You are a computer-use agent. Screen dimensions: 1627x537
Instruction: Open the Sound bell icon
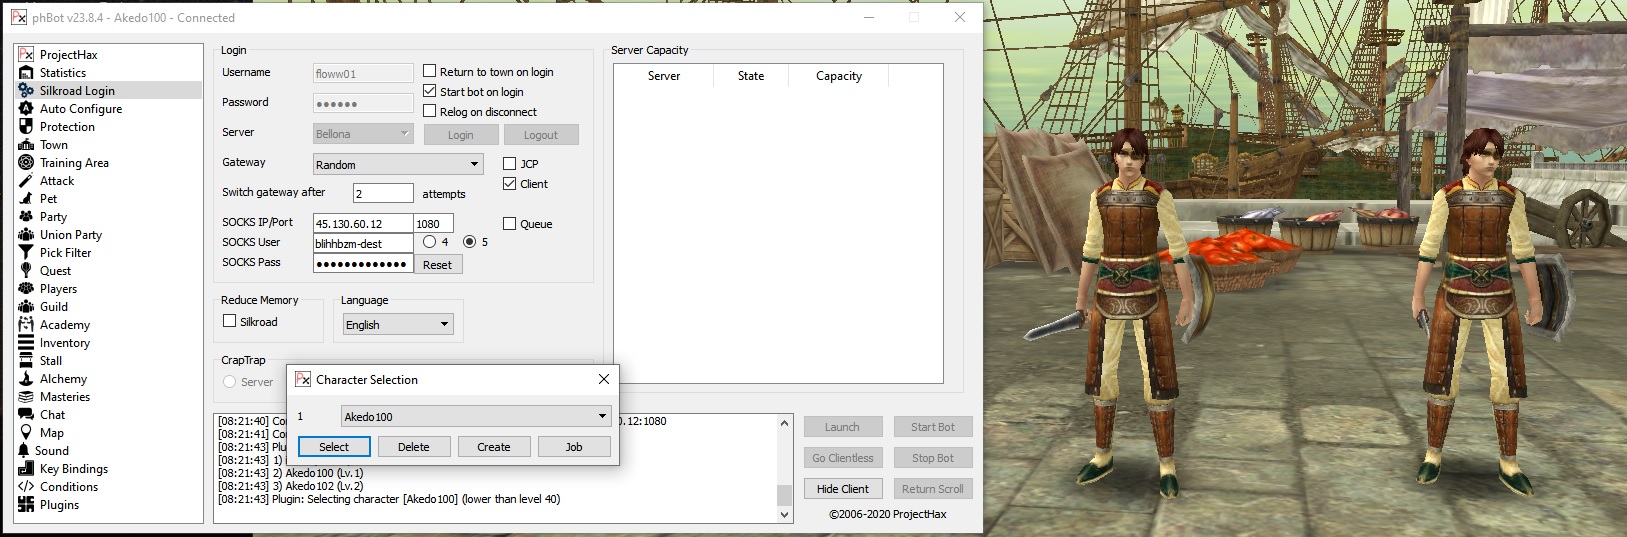(x=26, y=451)
